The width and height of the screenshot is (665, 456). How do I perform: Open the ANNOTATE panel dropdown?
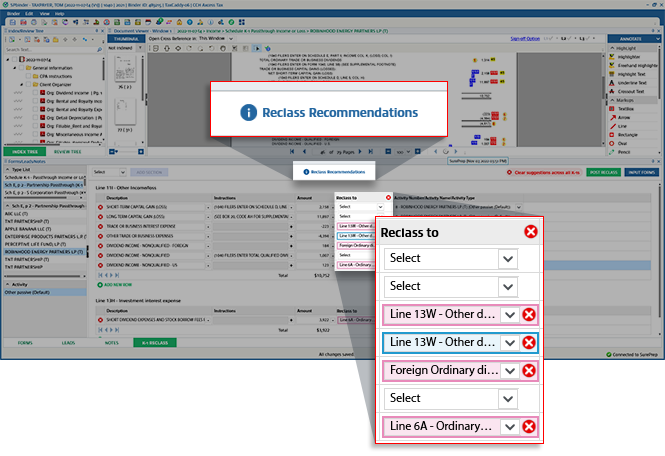(658, 39)
